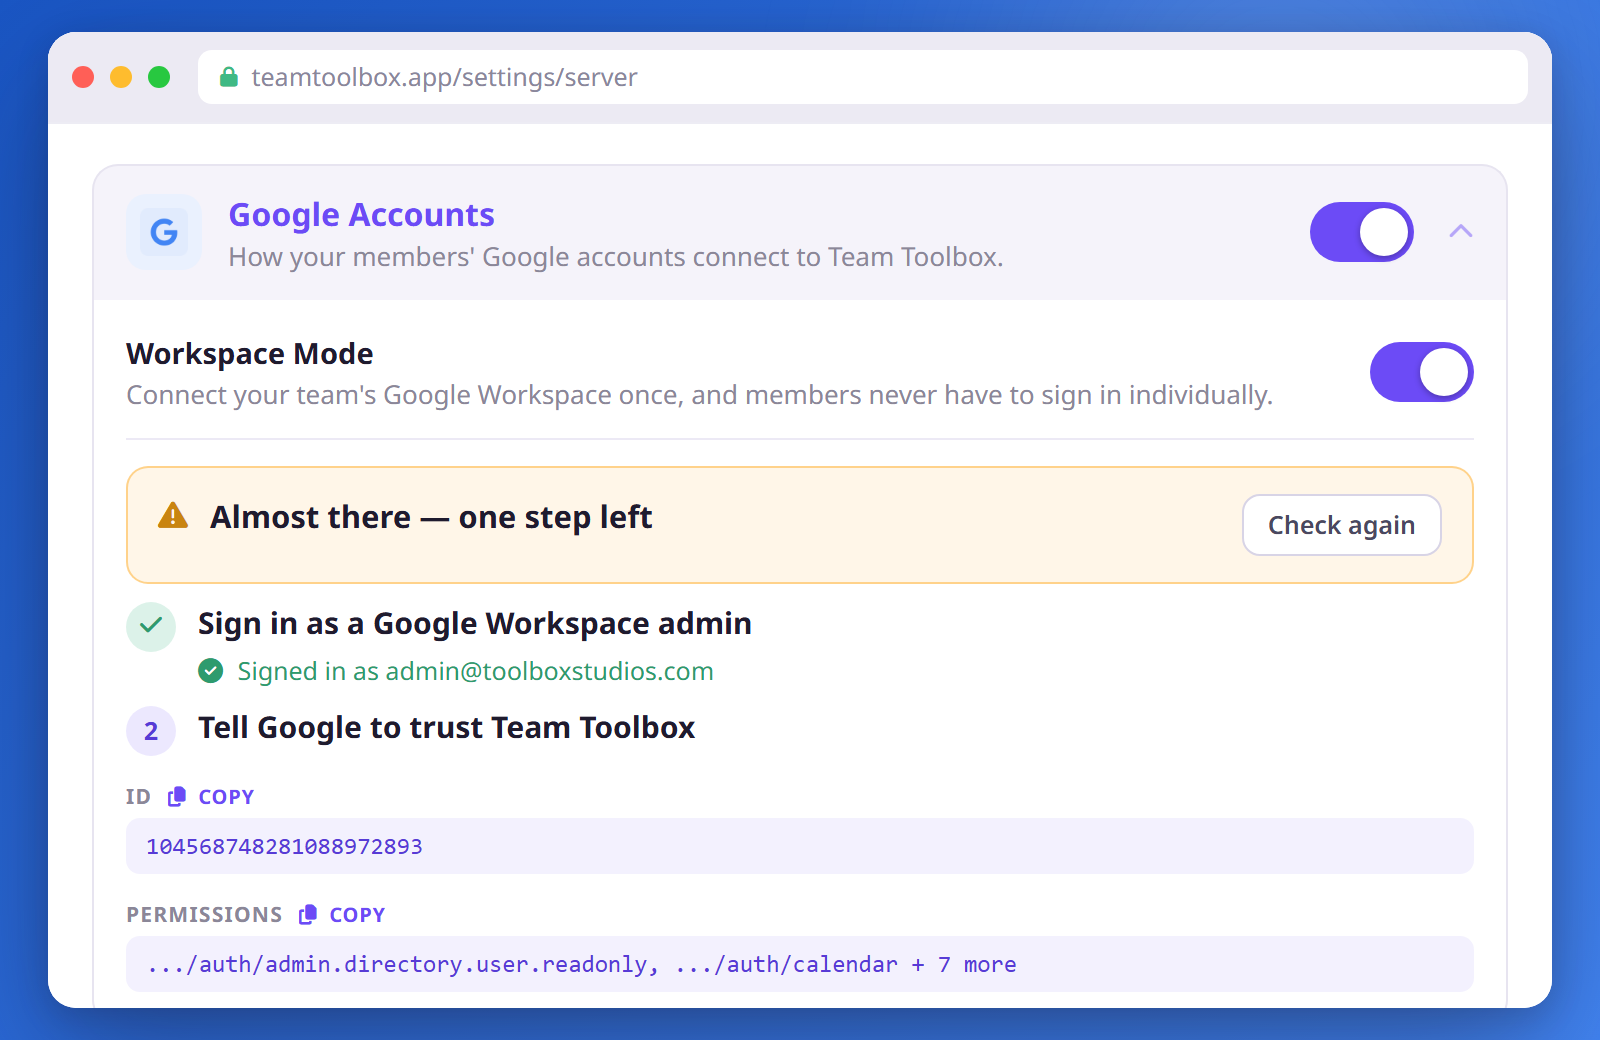Image resolution: width=1600 pixels, height=1040 pixels.
Task: Click the step 2 number badge
Action: (x=151, y=731)
